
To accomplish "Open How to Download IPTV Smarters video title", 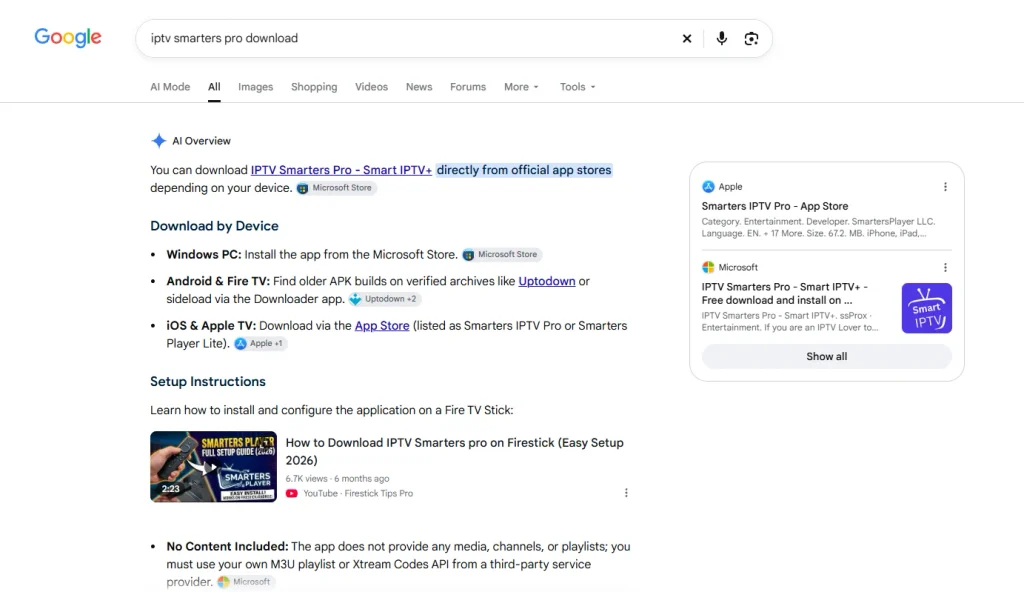I will coord(455,452).
